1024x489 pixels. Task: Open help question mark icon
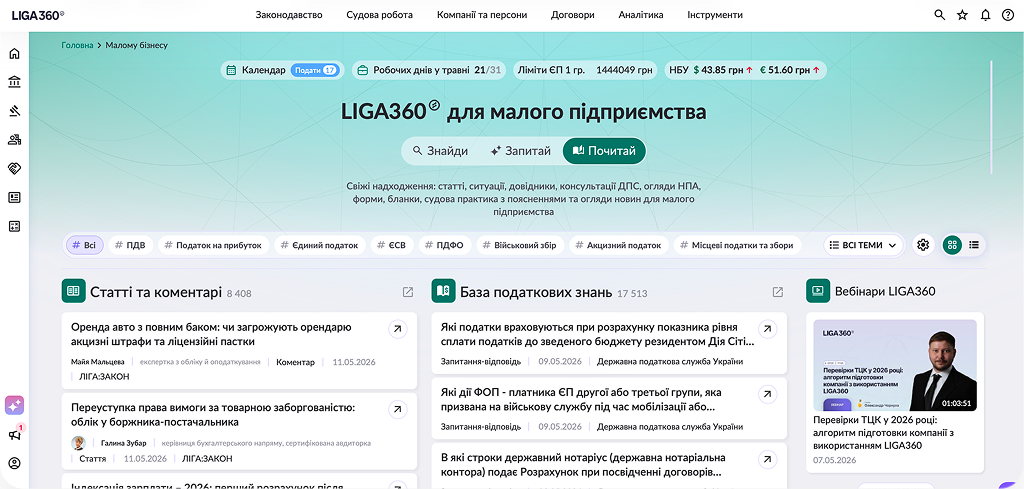point(1008,15)
